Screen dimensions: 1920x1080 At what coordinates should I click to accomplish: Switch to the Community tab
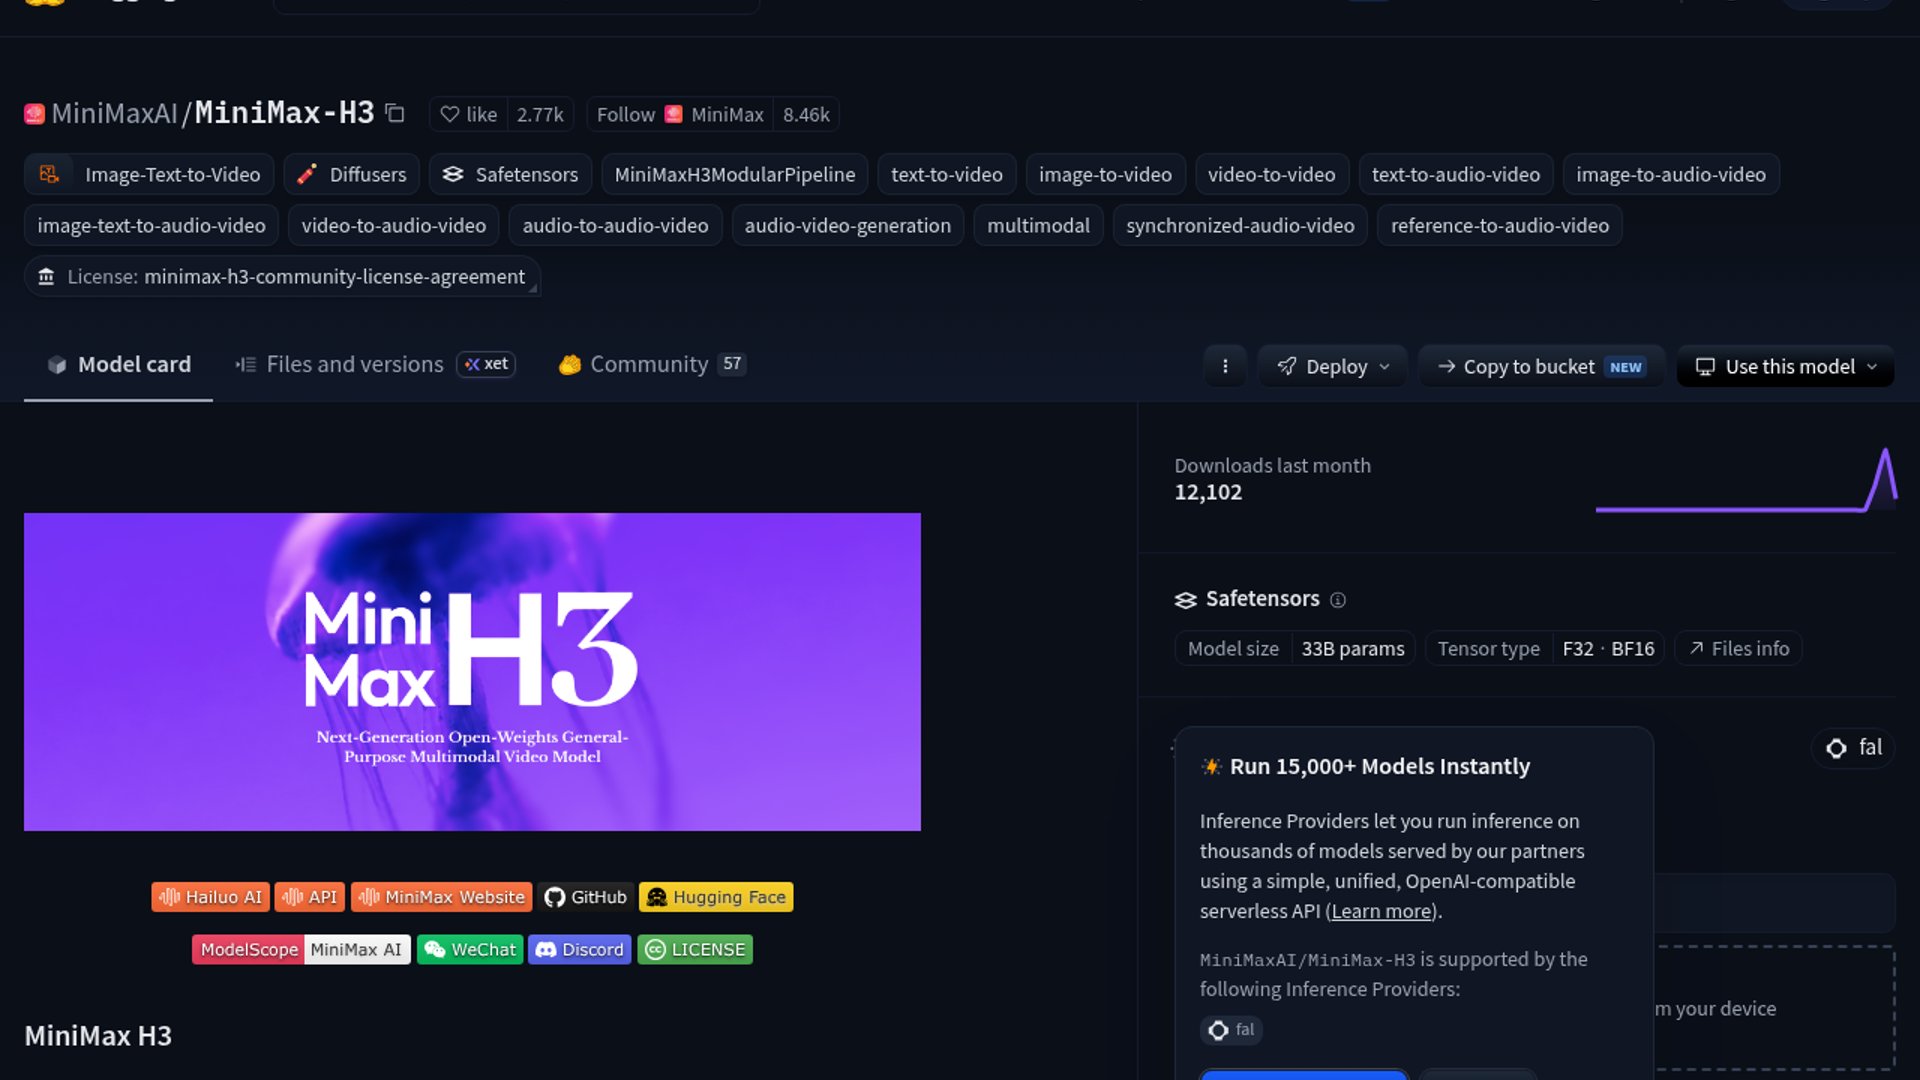coord(652,365)
